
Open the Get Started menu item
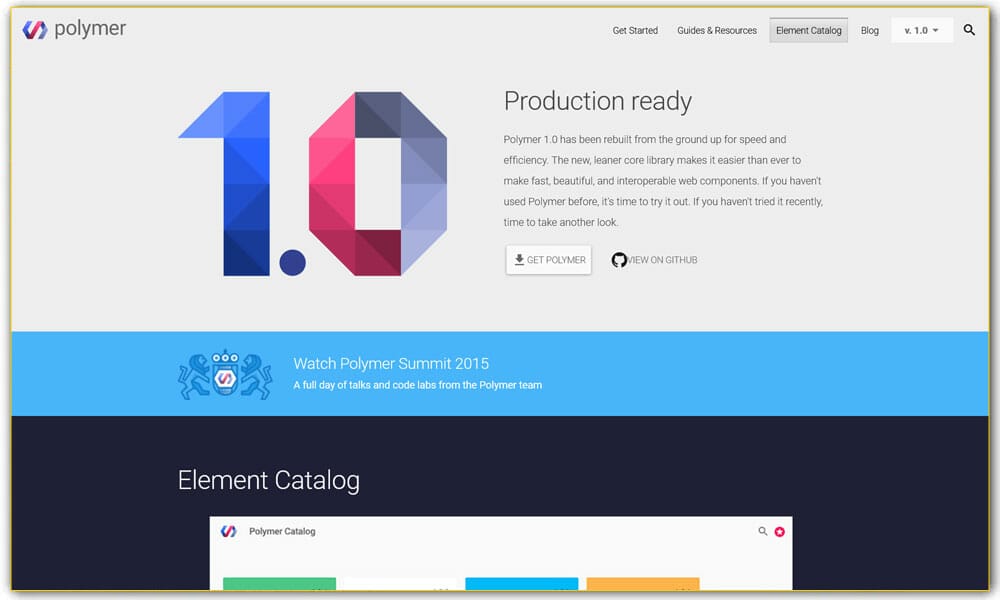click(635, 30)
